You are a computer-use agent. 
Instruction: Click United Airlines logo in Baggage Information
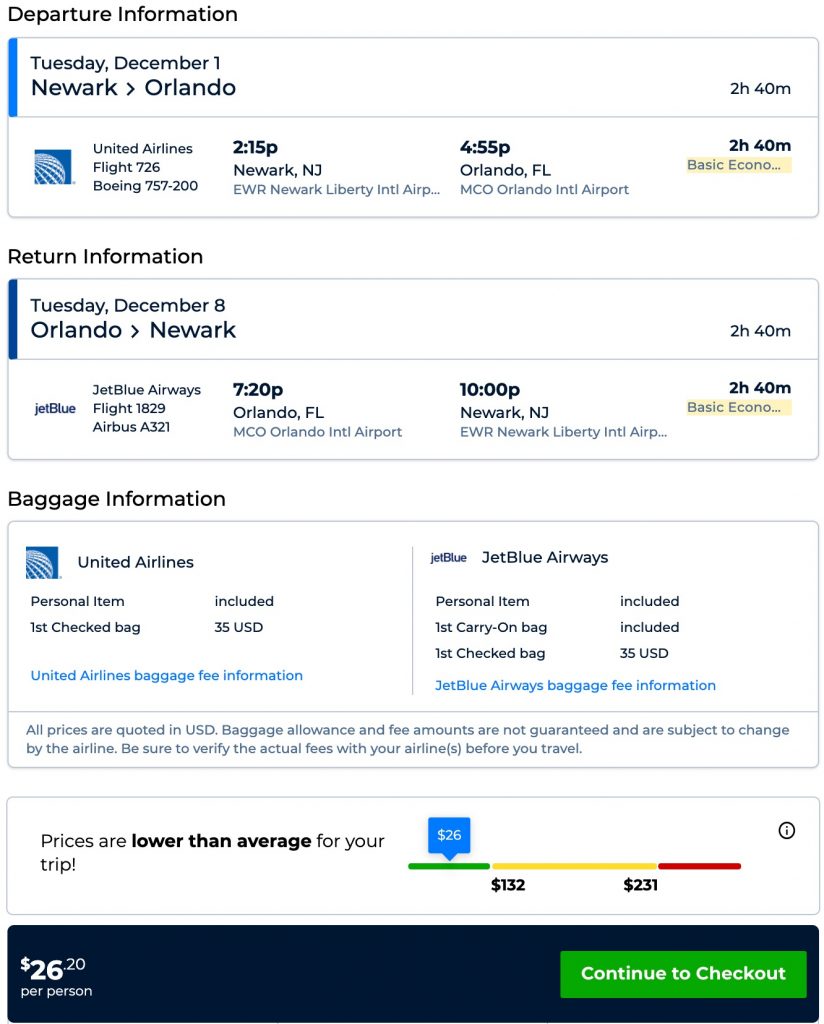[x=43, y=562]
